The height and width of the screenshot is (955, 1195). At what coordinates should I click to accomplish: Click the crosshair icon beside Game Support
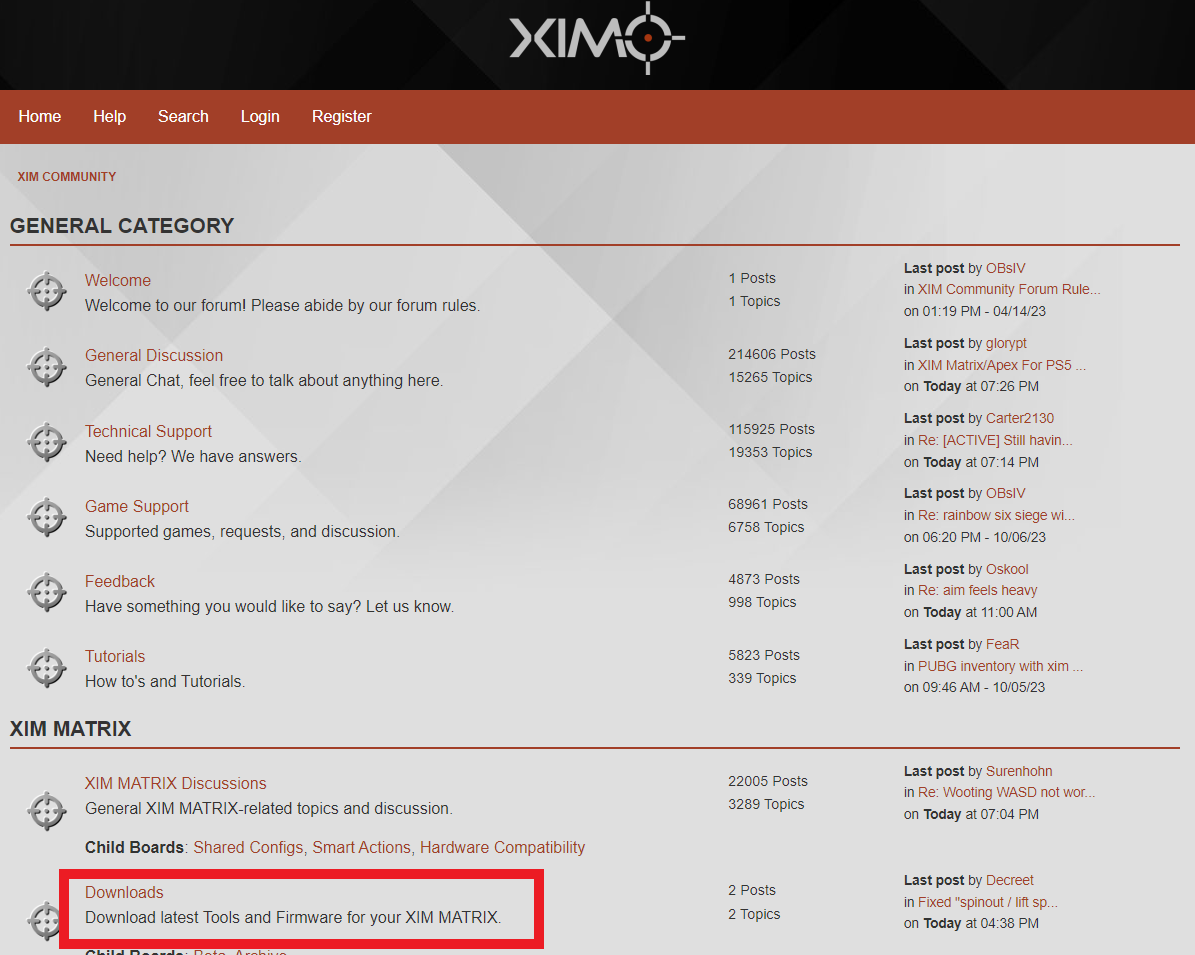point(47,518)
